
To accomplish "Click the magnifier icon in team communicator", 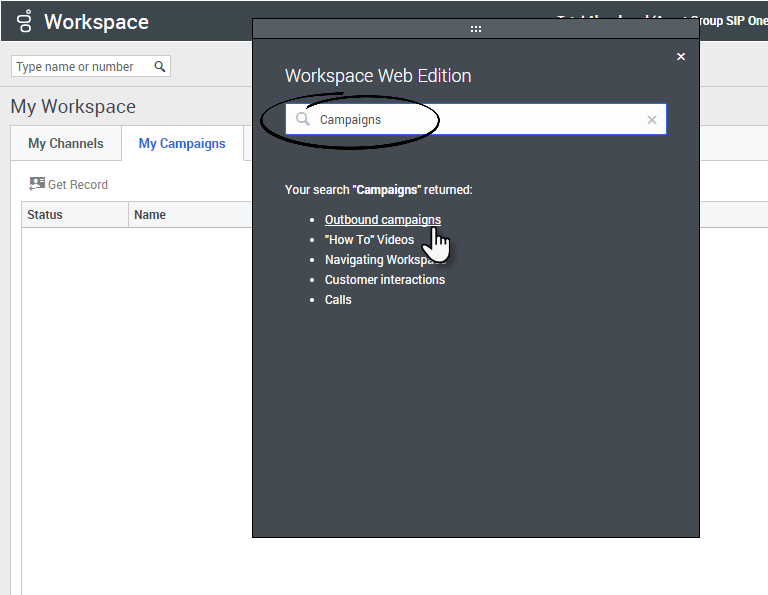I will (160, 66).
